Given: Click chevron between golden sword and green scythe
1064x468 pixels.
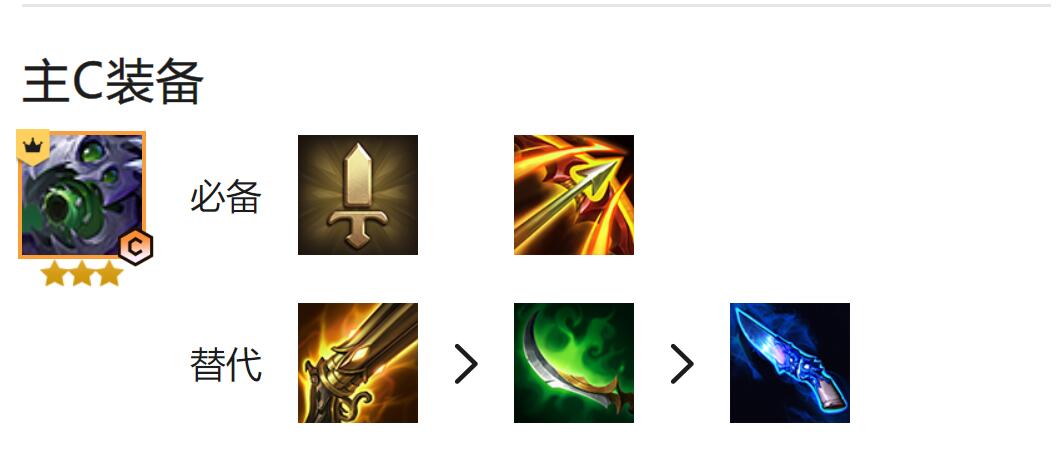Looking at the screenshot, I should point(466,364).
